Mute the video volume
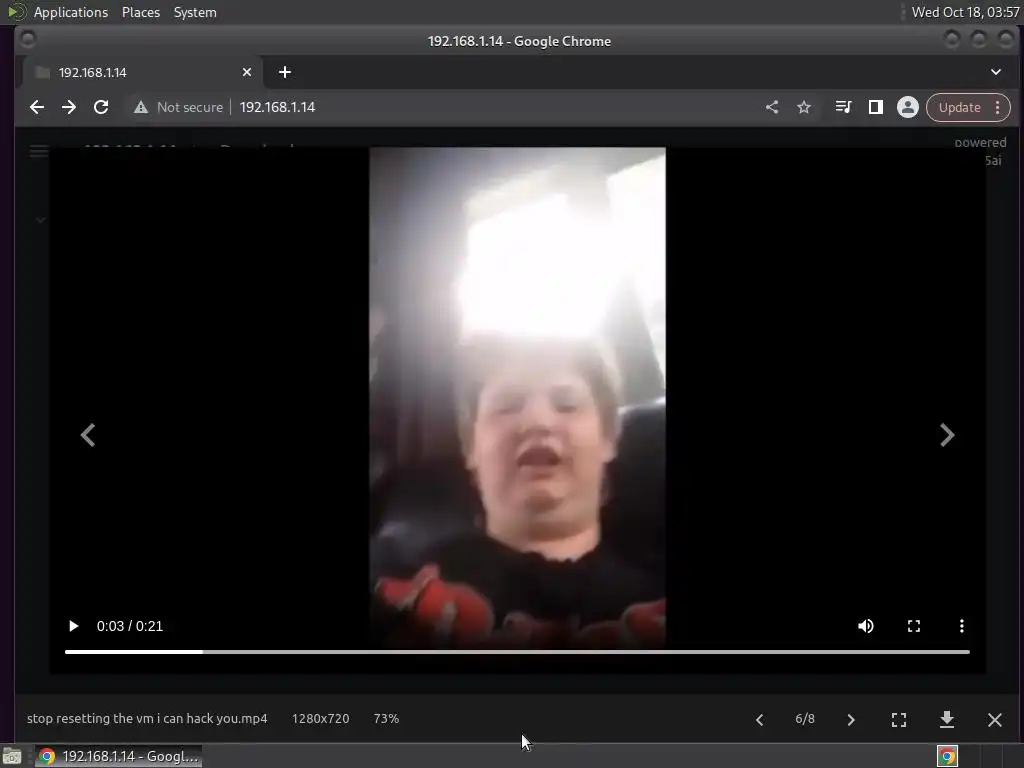This screenshot has width=1024, height=768. click(865, 626)
